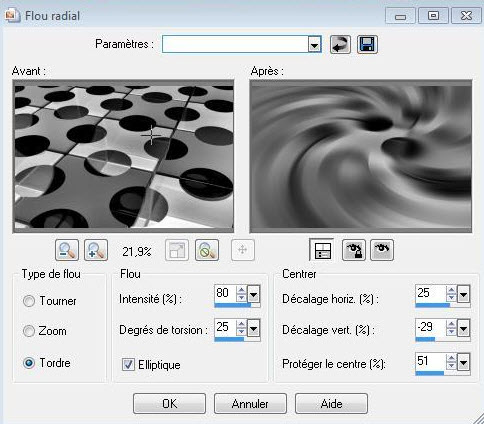The width and height of the screenshot is (484, 424).
Task: Enable auto proof eye-with-lock icon
Action: point(354,250)
